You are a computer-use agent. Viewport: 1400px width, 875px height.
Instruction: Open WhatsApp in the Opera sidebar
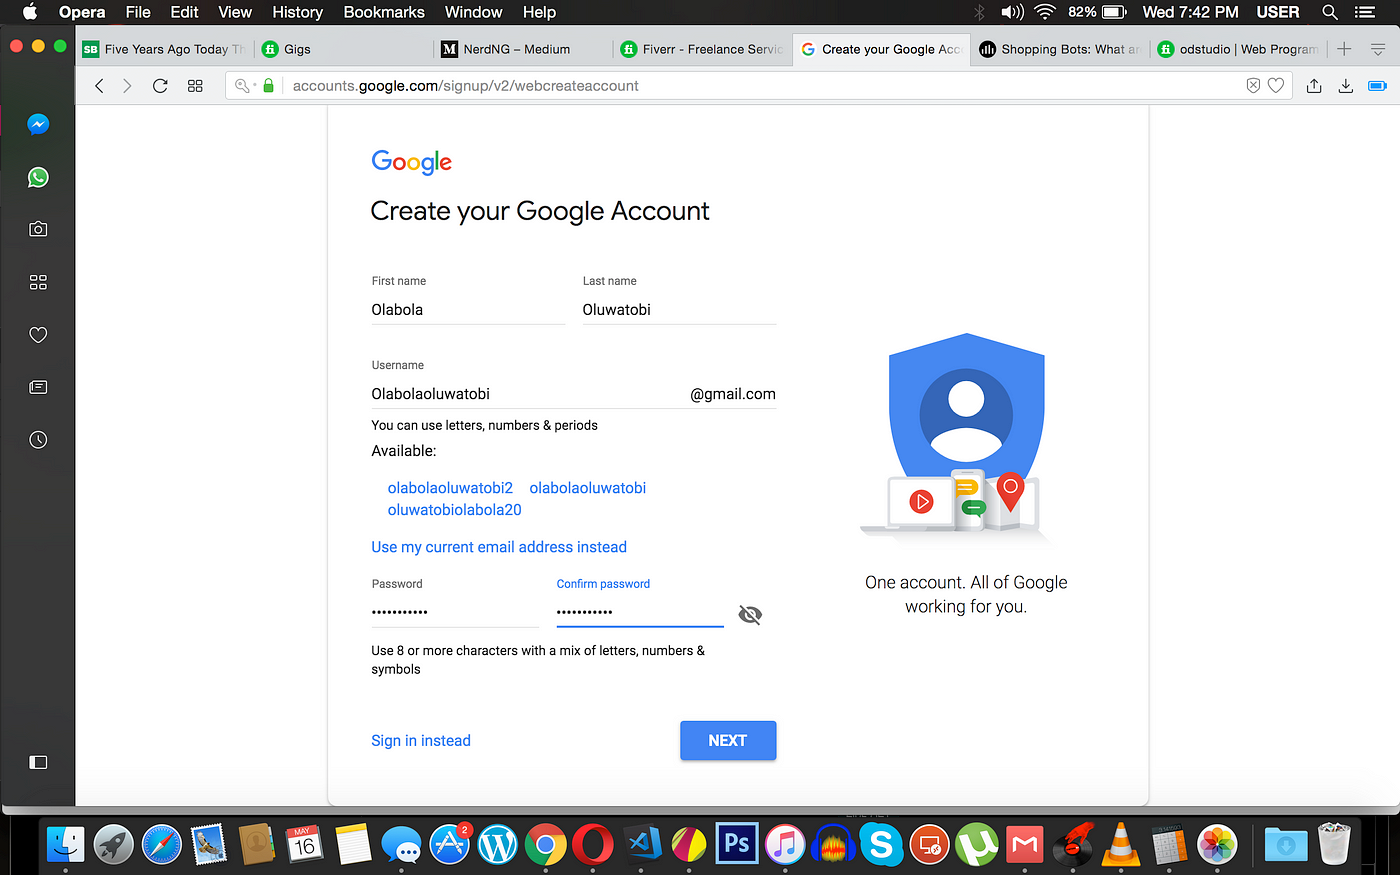point(38,177)
